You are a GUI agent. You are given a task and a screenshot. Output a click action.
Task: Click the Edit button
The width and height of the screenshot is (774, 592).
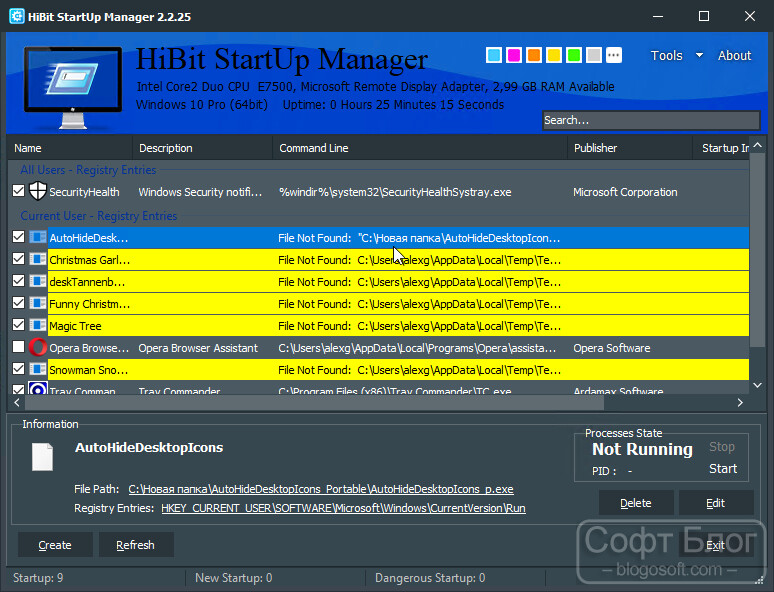pos(716,503)
